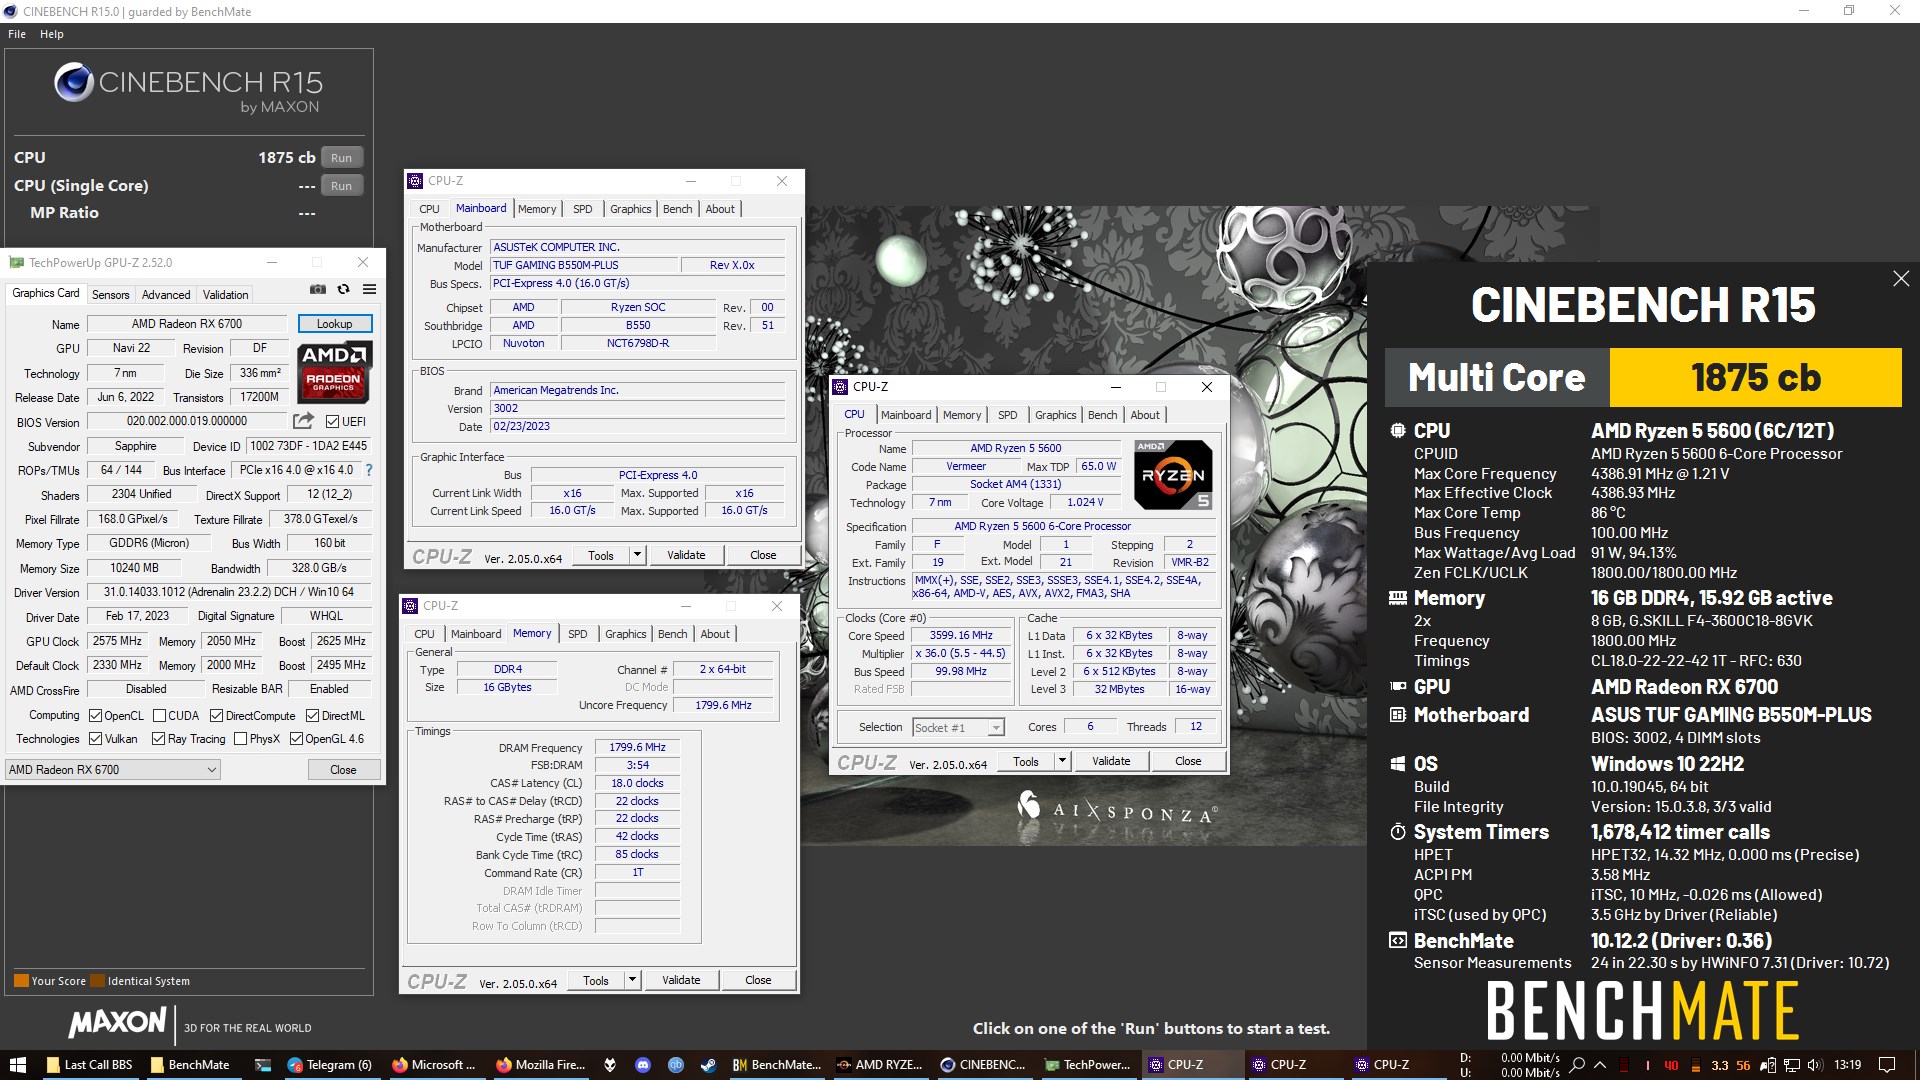Expand Tools arrow in CPU-Z CPU window
Screen dimensions: 1920x1080
click(x=1062, y=761)
